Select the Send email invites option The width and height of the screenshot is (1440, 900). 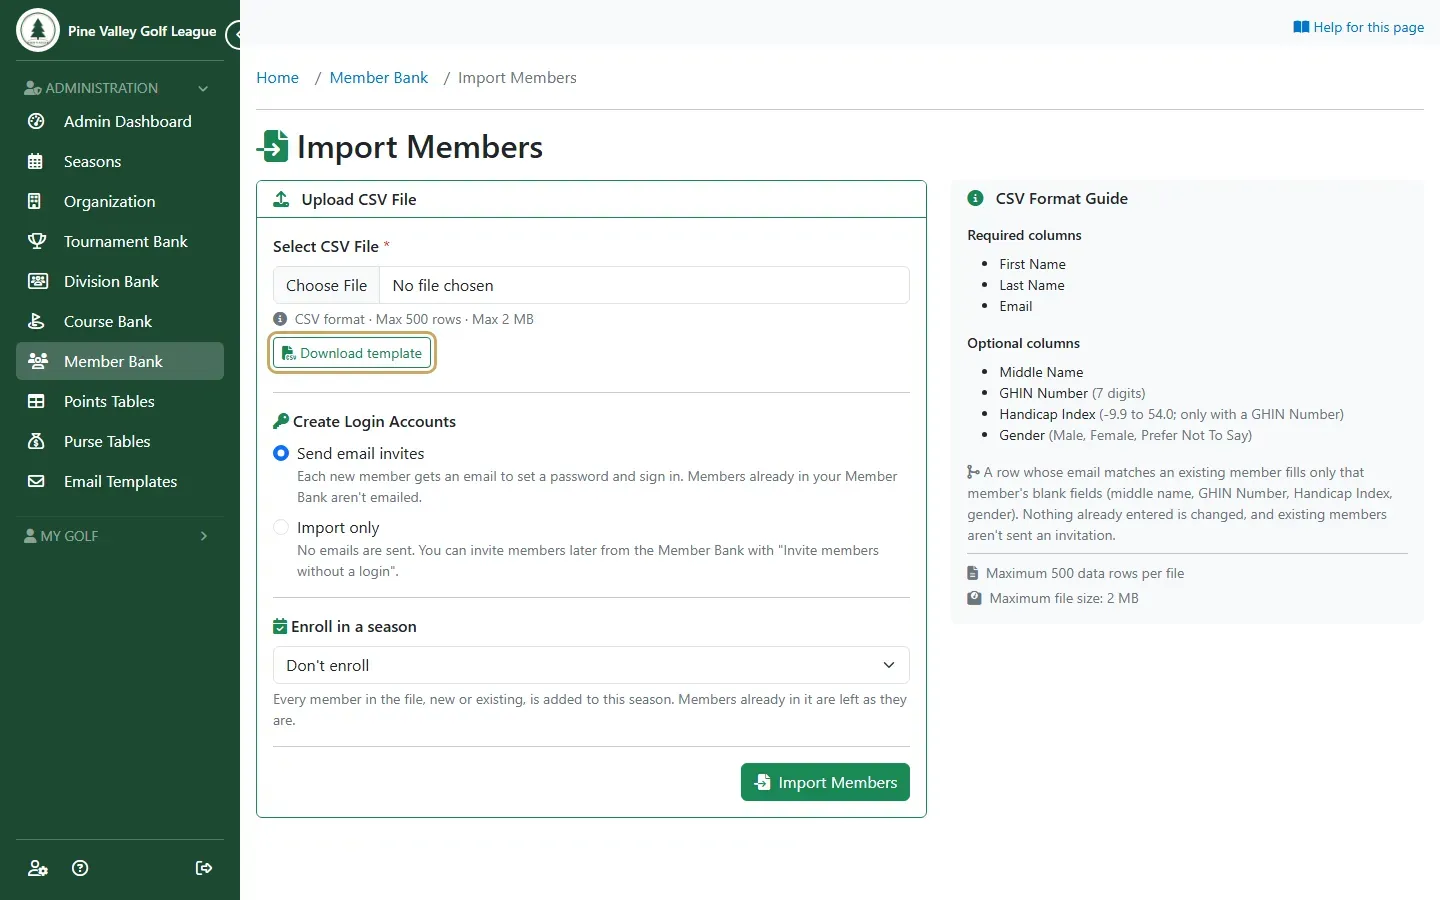(x=281, y=453)
